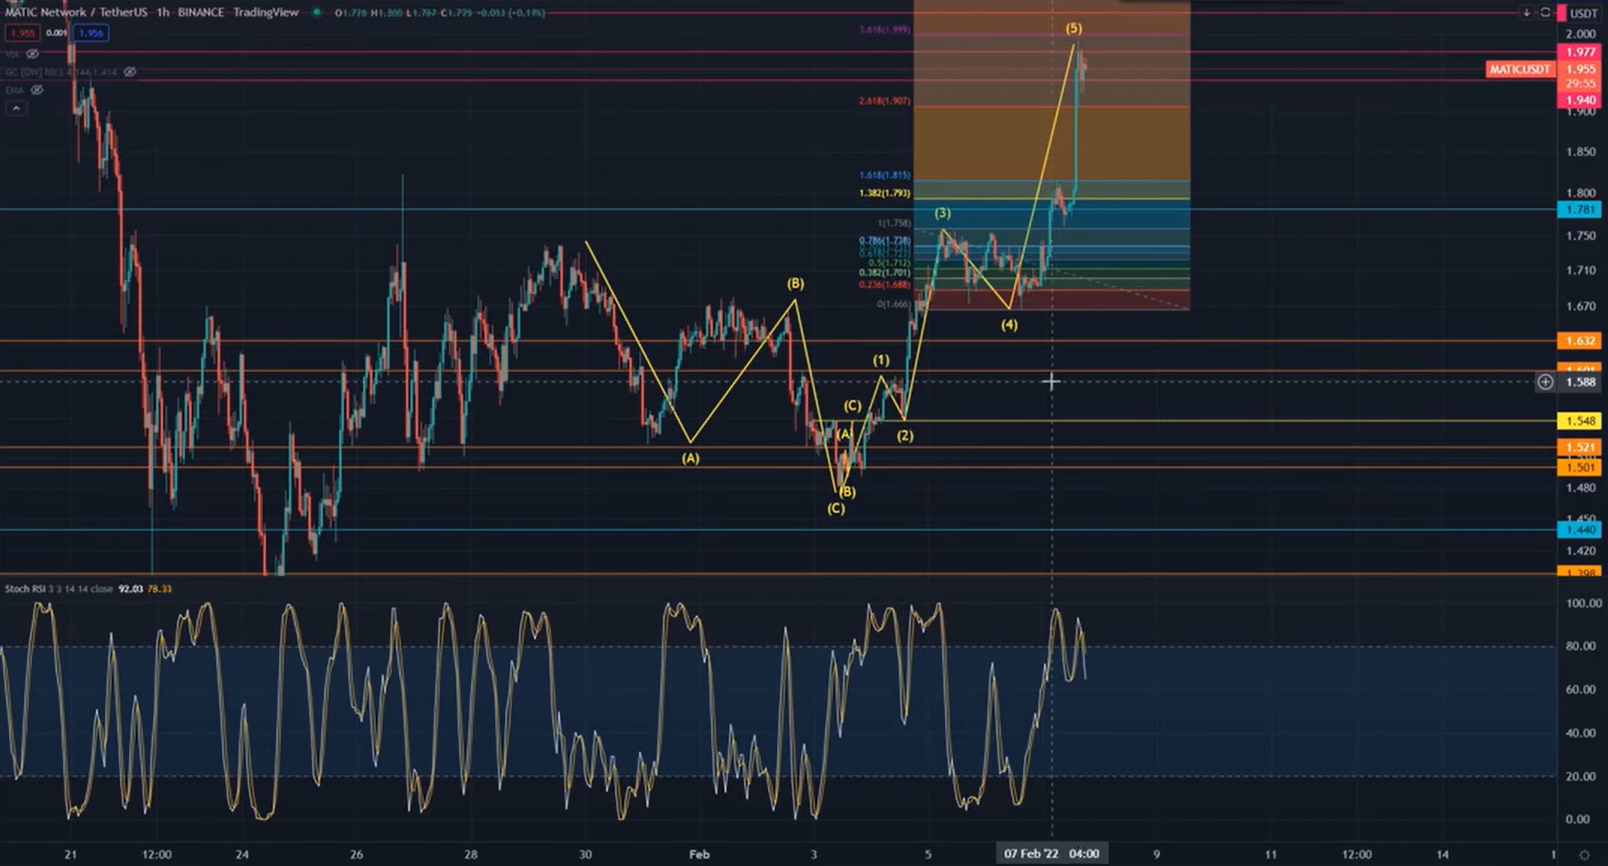Select the large (B) corrective wave label
The height and width of the screenshot is (866, 1608).
coord(795,284)
